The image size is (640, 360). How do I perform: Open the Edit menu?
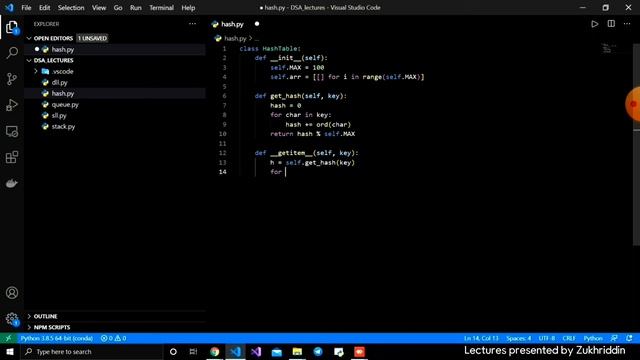tap(44, 8)
